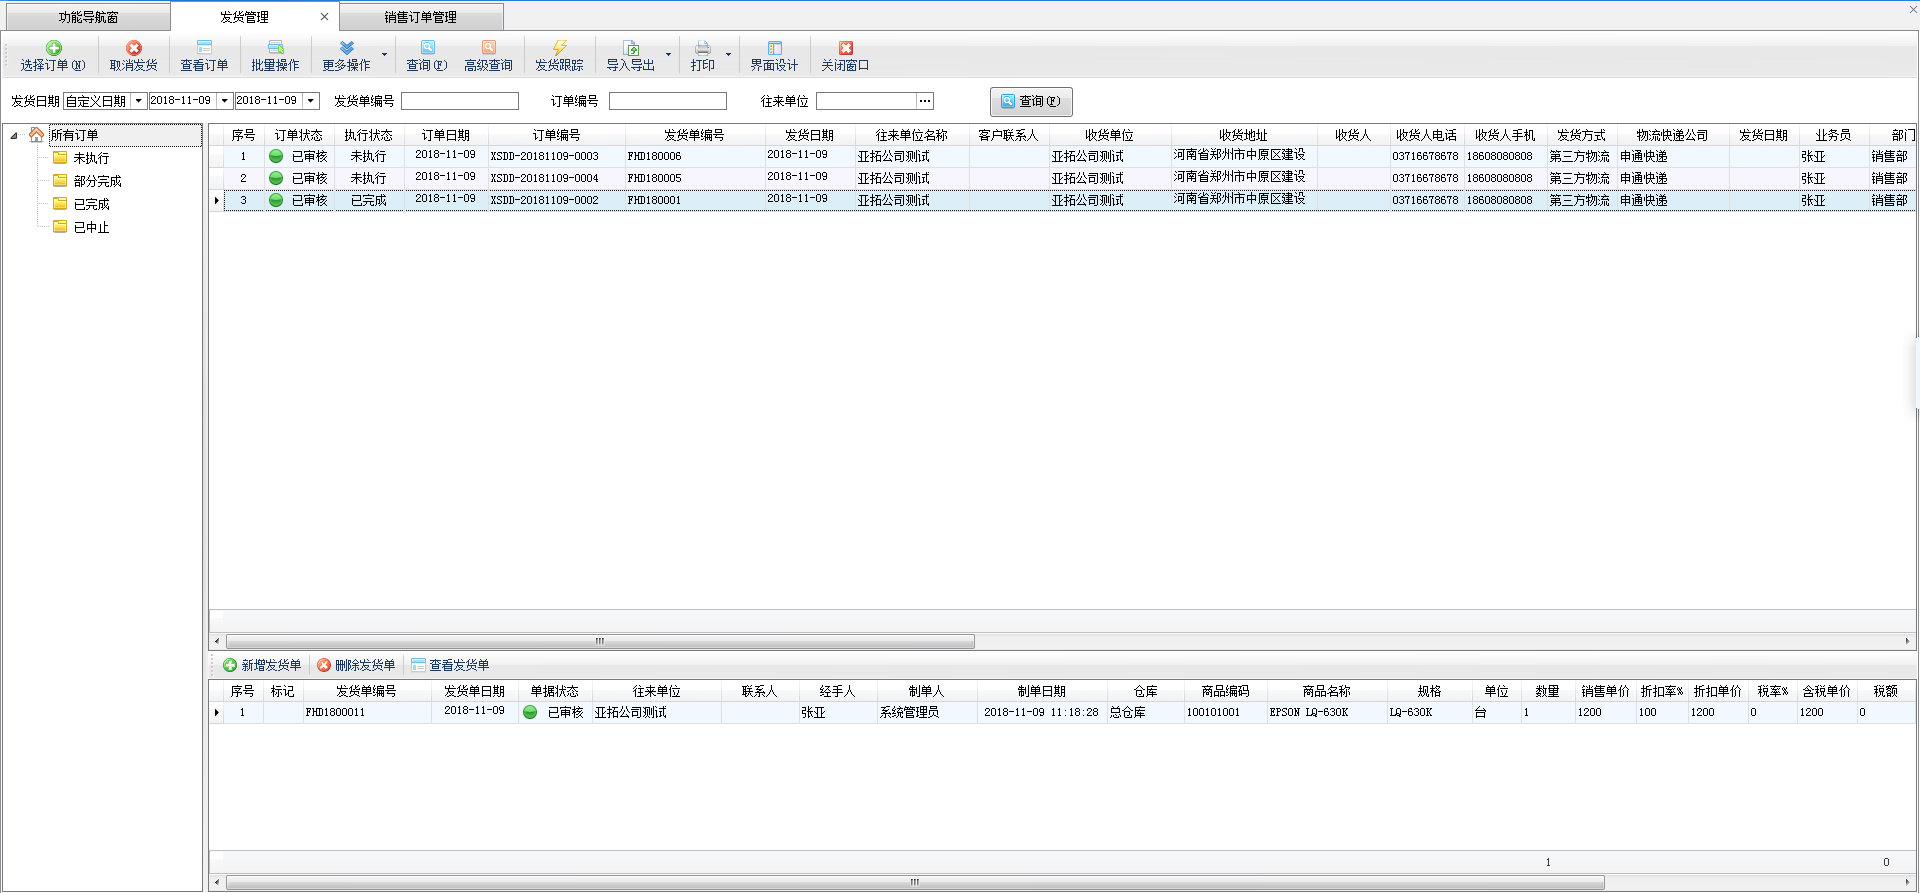This screenshot has height=893, width=1920.
Task: Switch to the 销售订单管理 tab
Action: tap(420, 17)
